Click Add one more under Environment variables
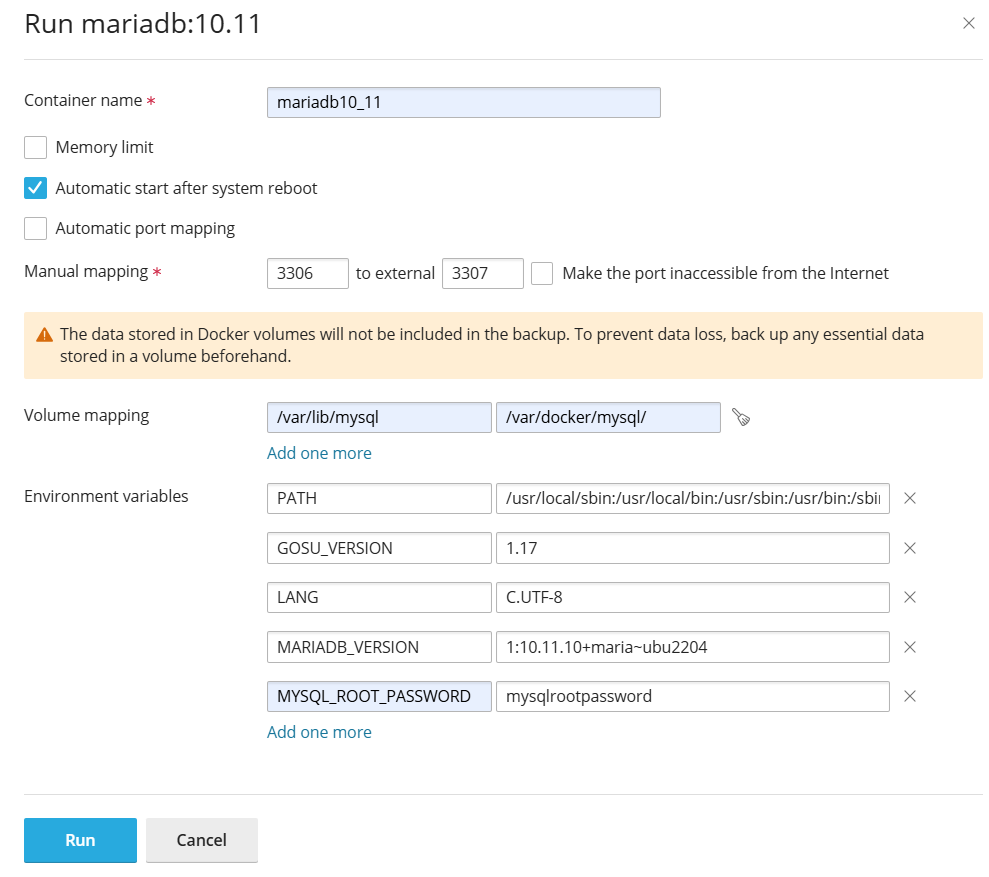This screenshot has width=989, height=877. tap(319, 732)
